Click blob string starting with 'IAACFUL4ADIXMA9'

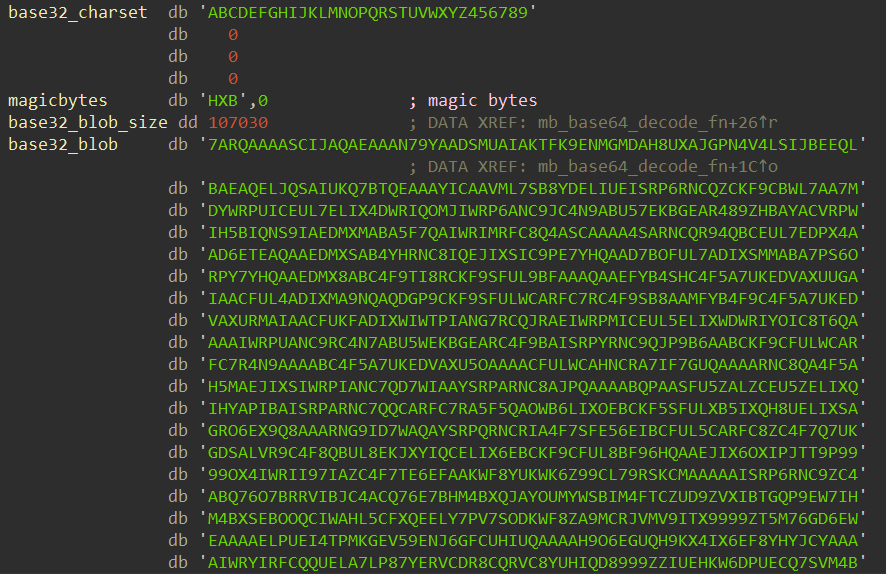pos(533,299)
